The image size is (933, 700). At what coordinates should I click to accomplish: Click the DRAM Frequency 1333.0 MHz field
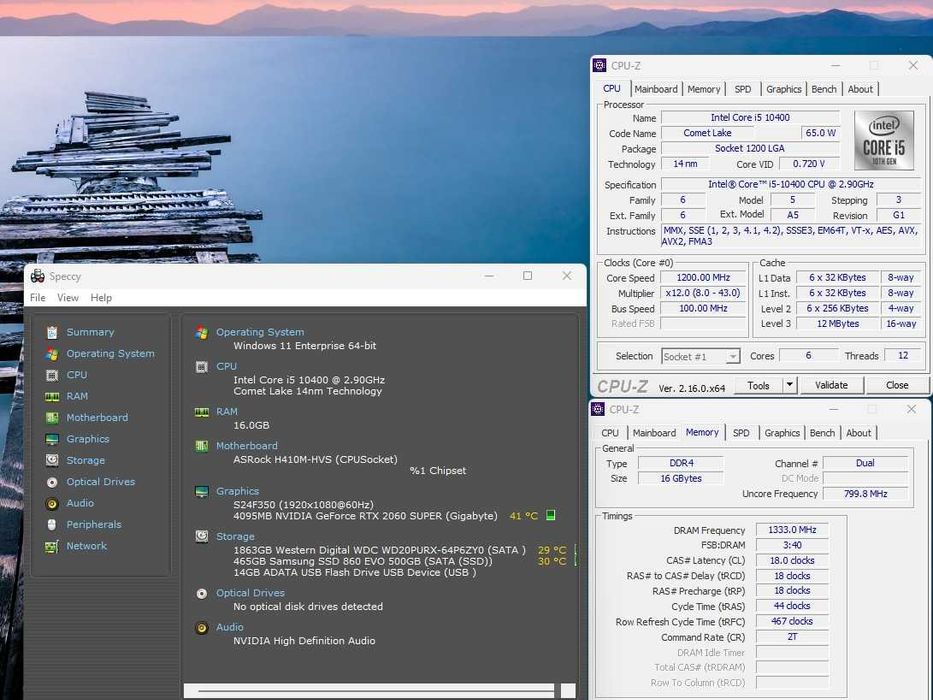[x=792, y=530]
